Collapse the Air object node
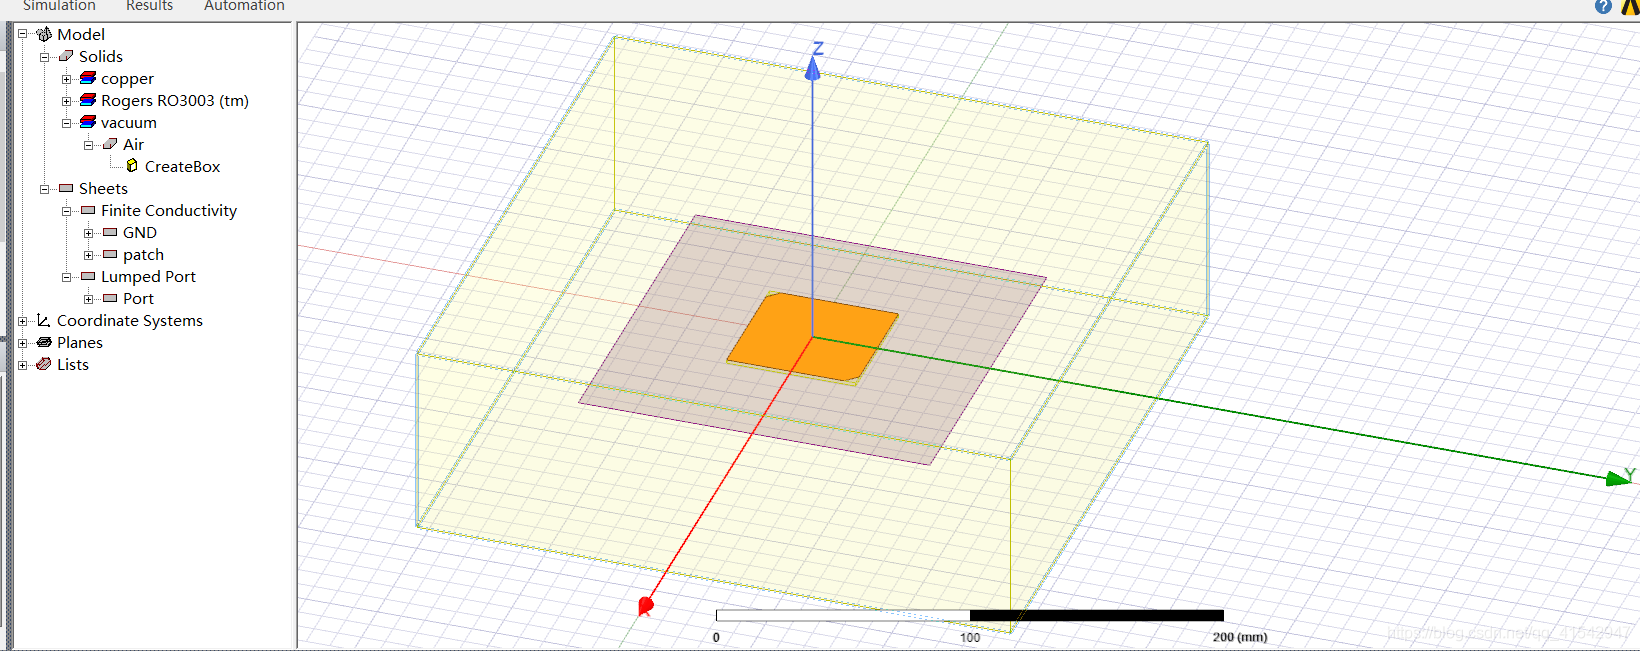This screenshot has height=651, width=1640. [89, 144]
